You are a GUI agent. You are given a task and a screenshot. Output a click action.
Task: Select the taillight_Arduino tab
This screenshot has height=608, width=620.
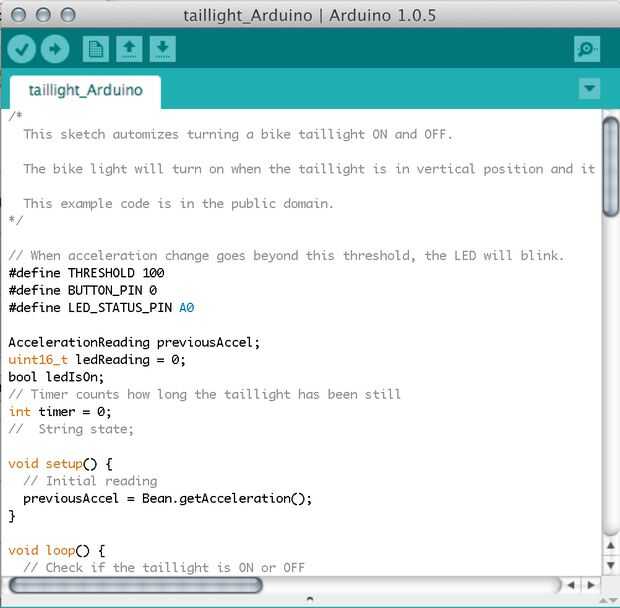(85, 91)
